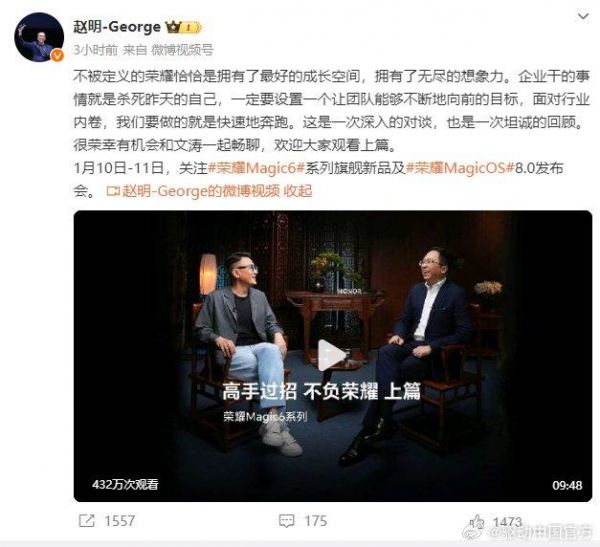
Task: Click the small video camera icon in the post
Action: (x=113, y=191)
